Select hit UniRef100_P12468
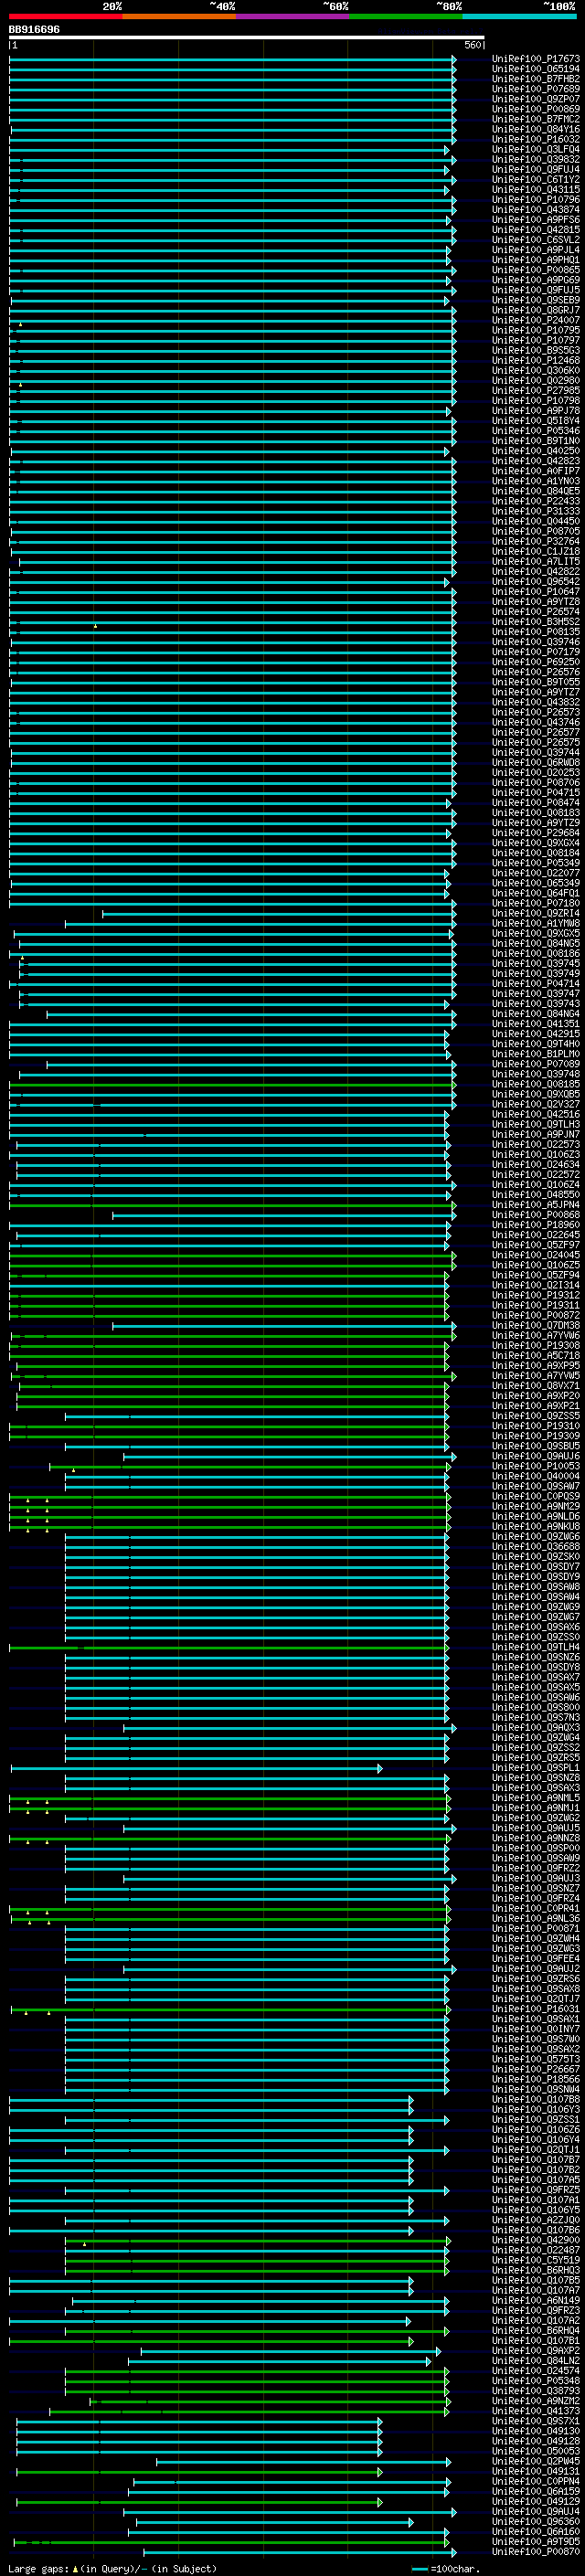Viewport: 585px width, 2576px height. tap(536, 361)
